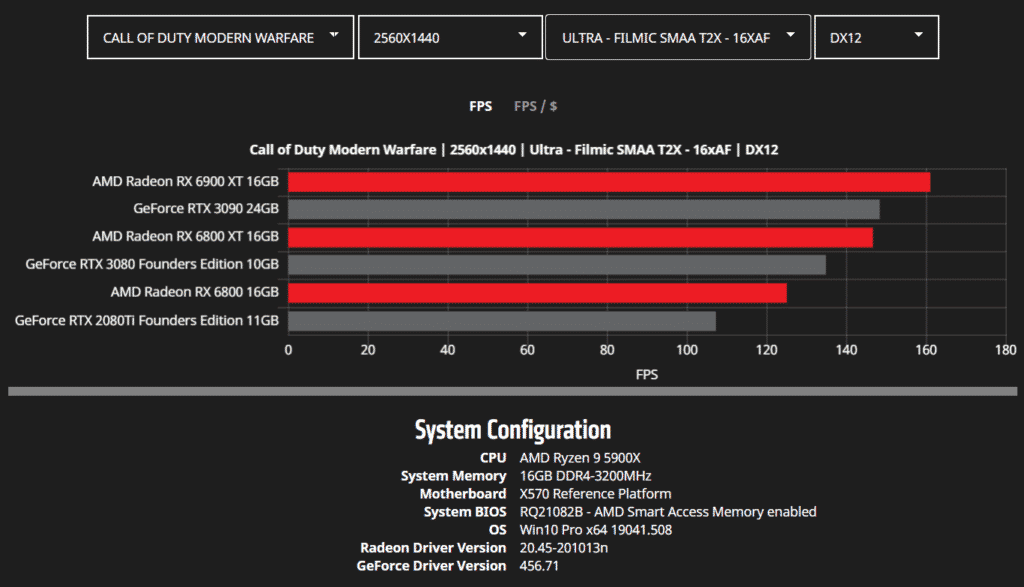The height and width of the screenshot is (587, 1024).
Task: Click the AMD Radeon RX 6900 XT 16GB label
Action: coord(185,182)
